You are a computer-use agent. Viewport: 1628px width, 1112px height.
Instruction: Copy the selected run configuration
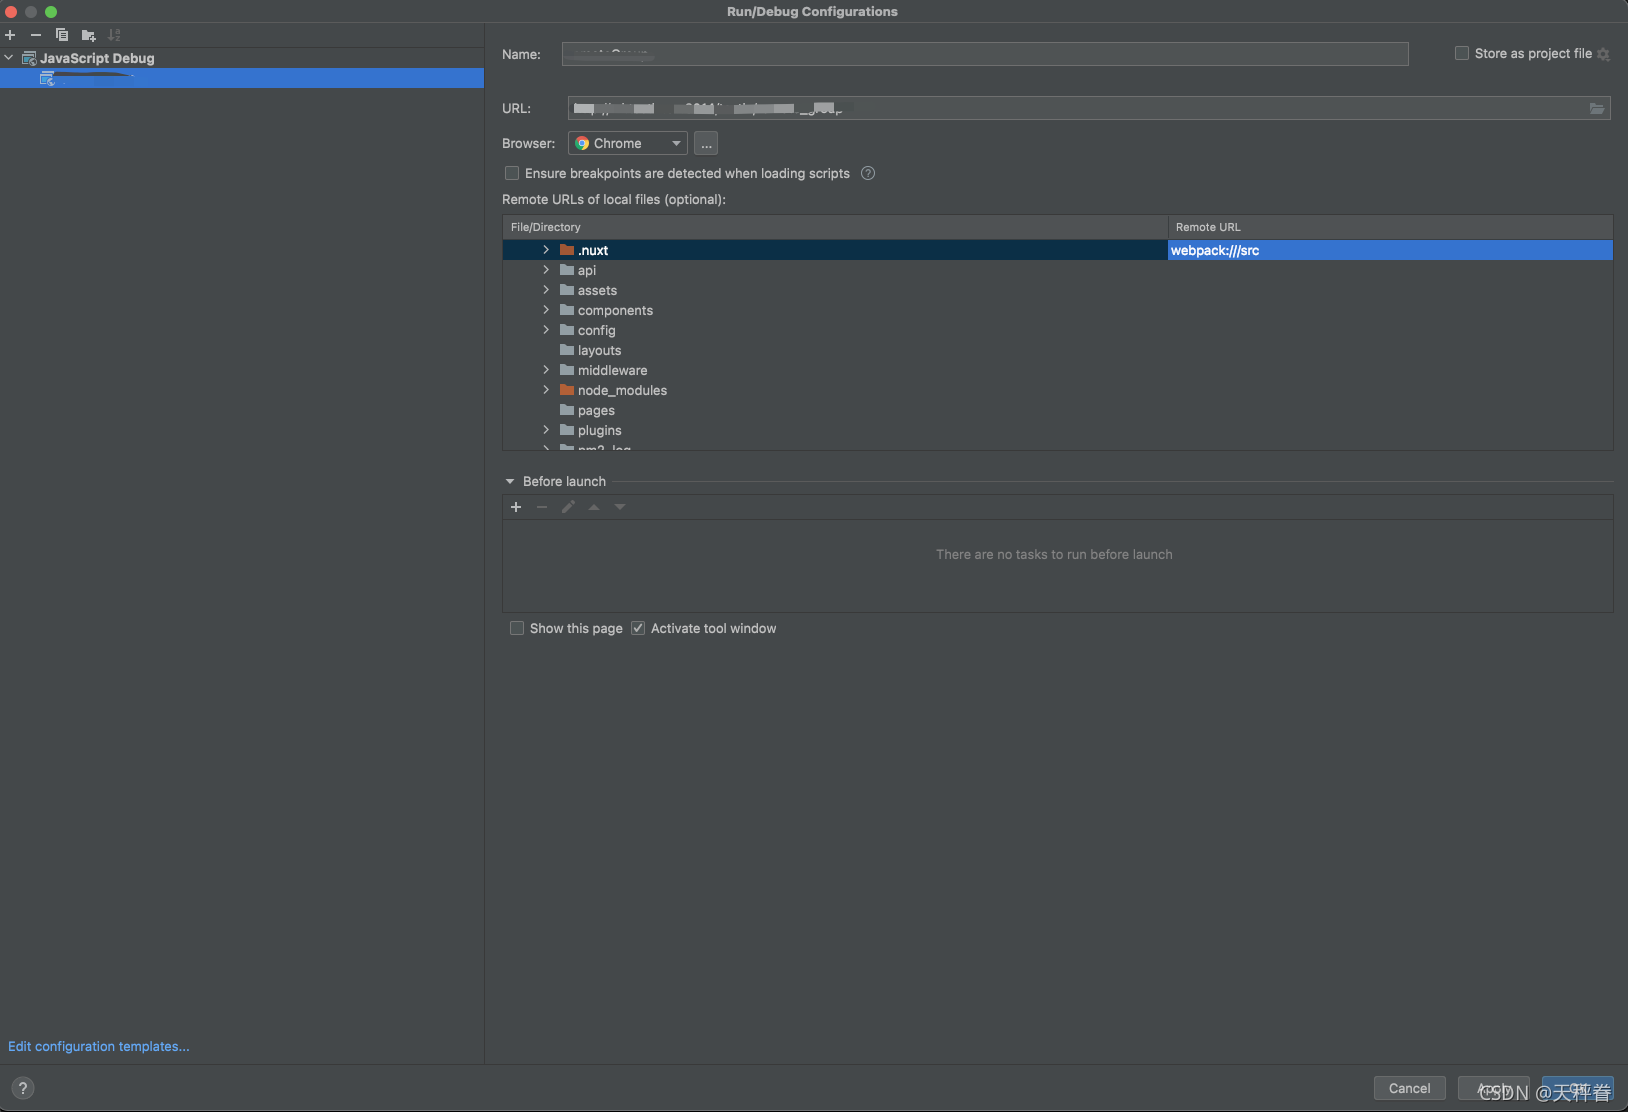click(63, 34)
